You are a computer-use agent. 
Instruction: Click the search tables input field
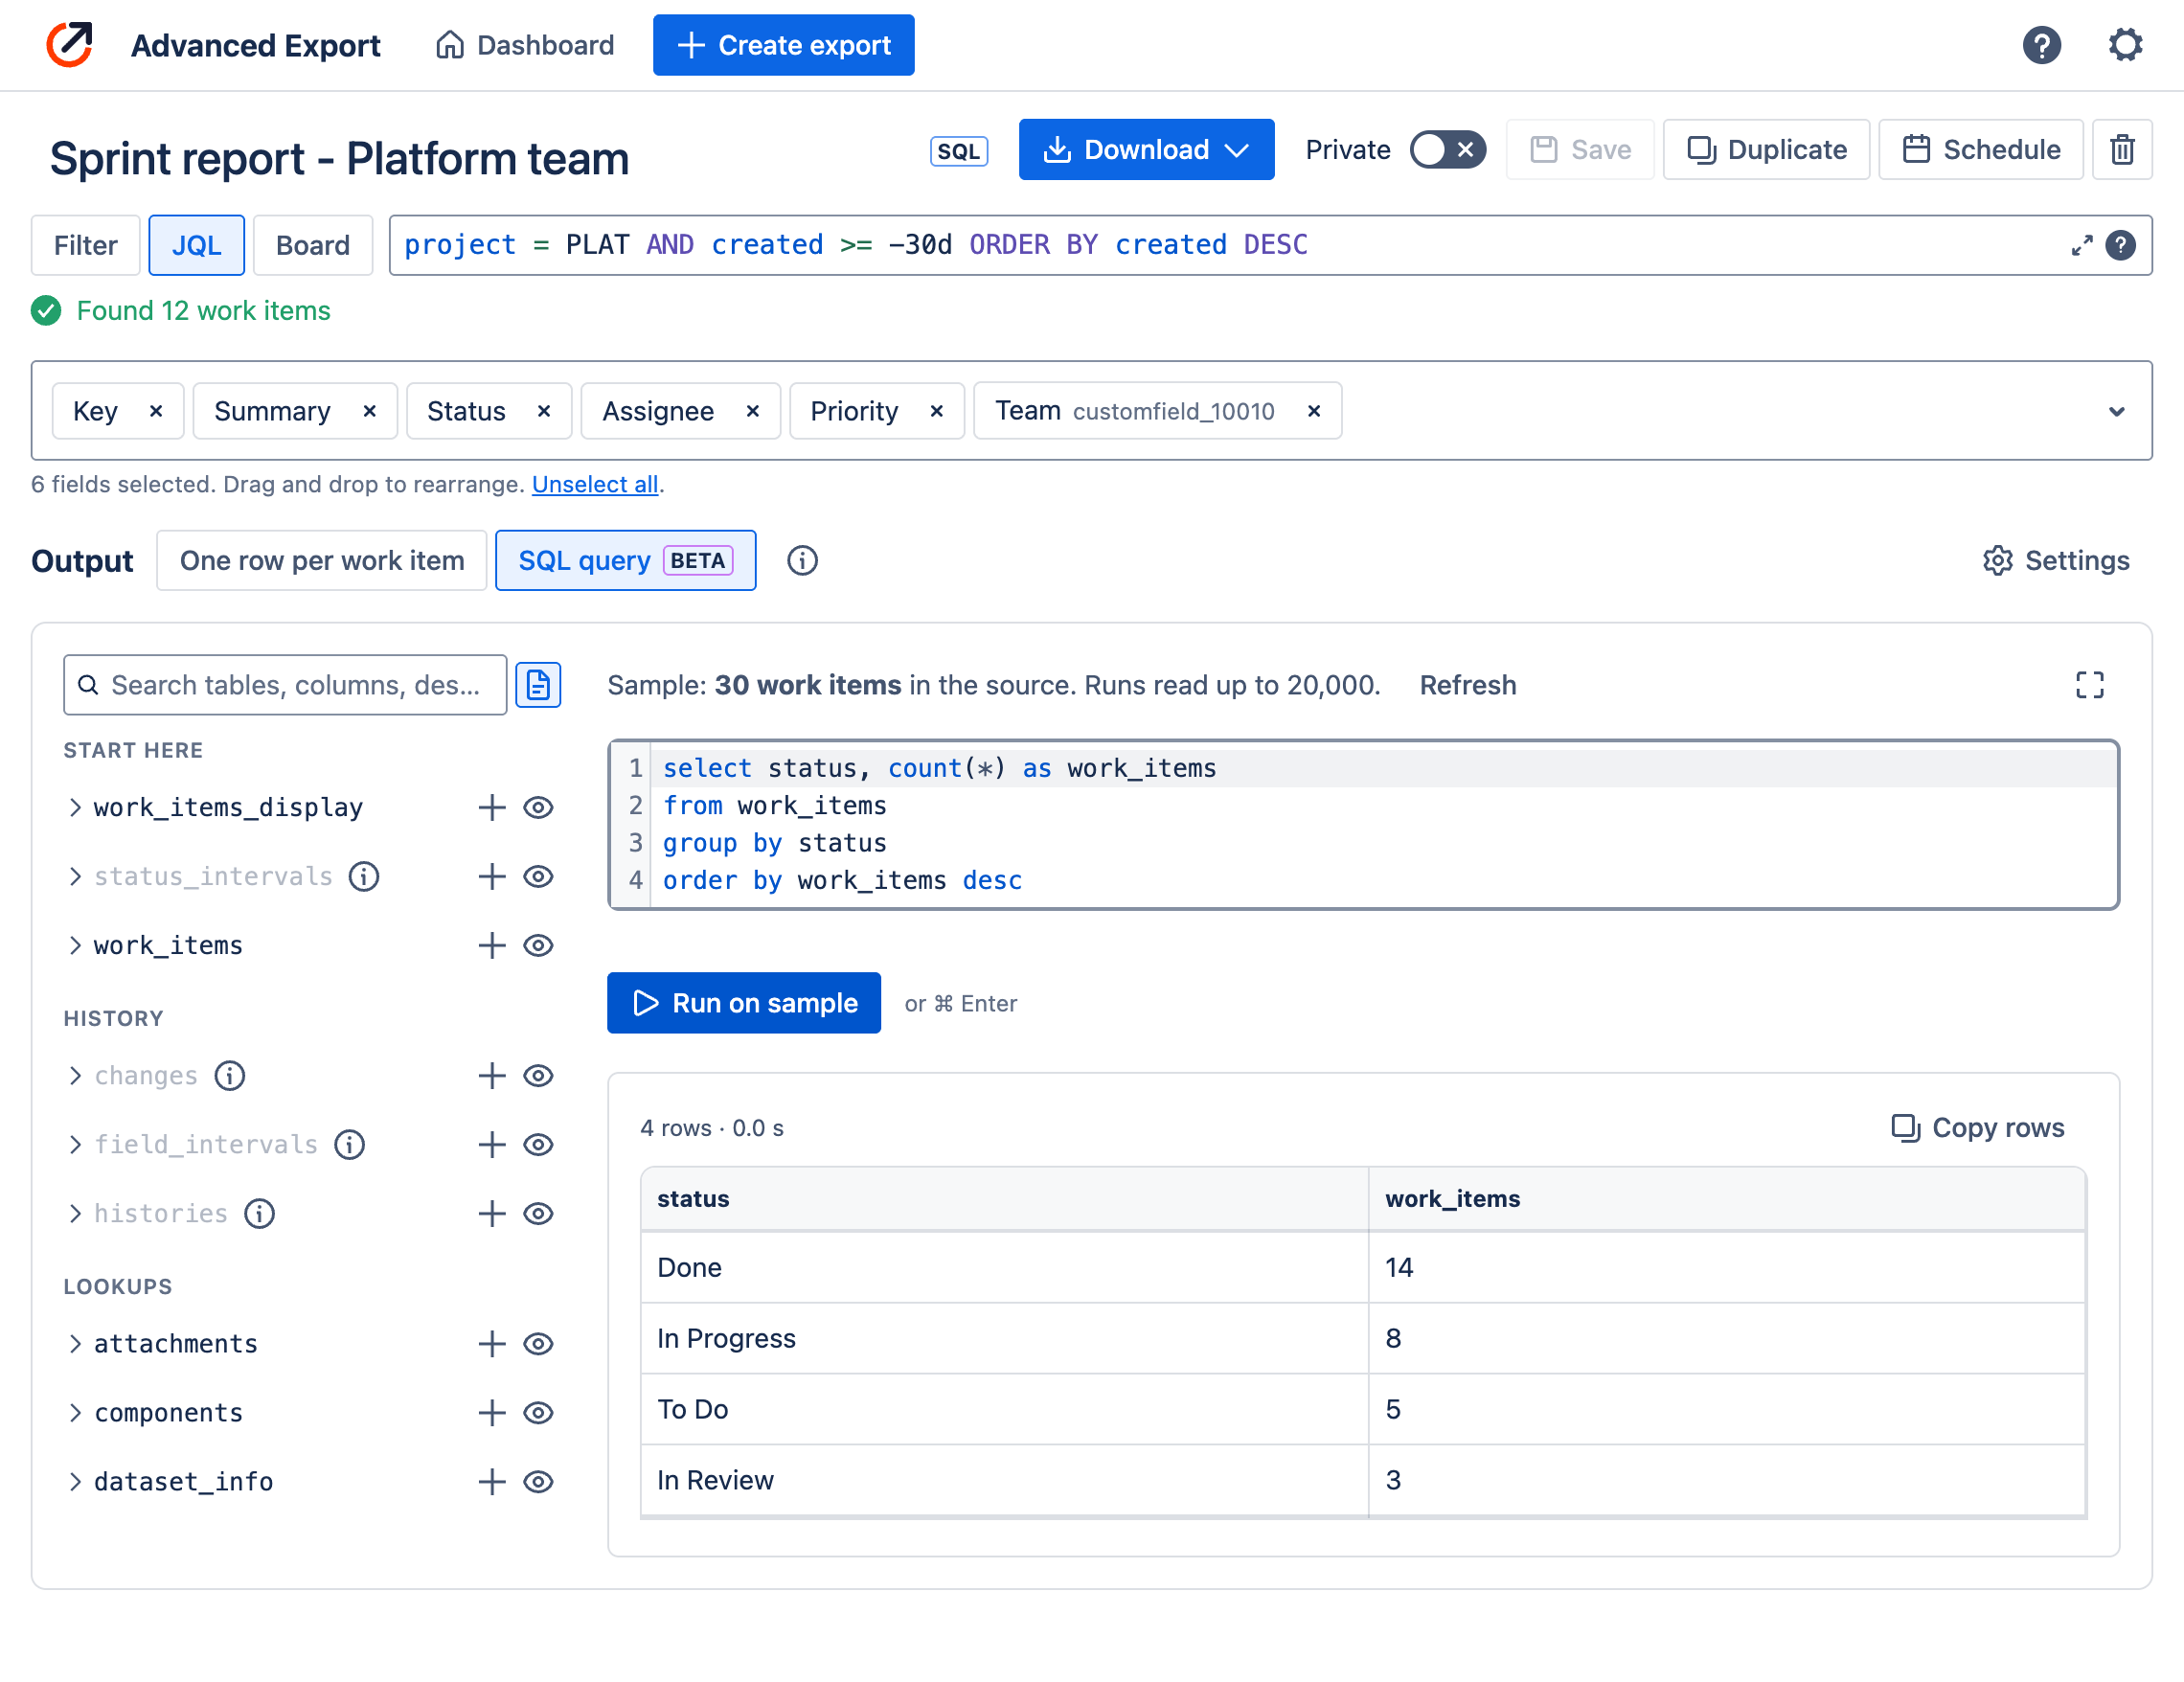pyautogui.click(x=285, y=685)
